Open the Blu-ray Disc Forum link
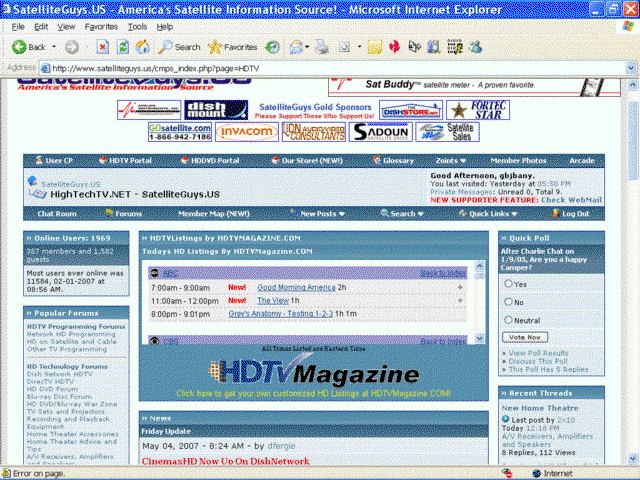The image size is (640, 480). tap(59, 396)
